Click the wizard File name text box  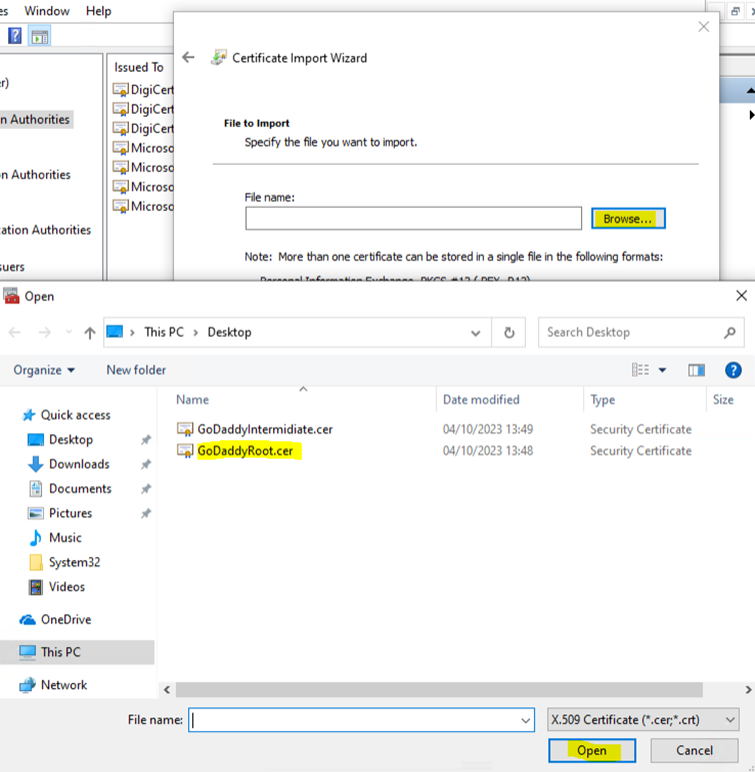413,218
